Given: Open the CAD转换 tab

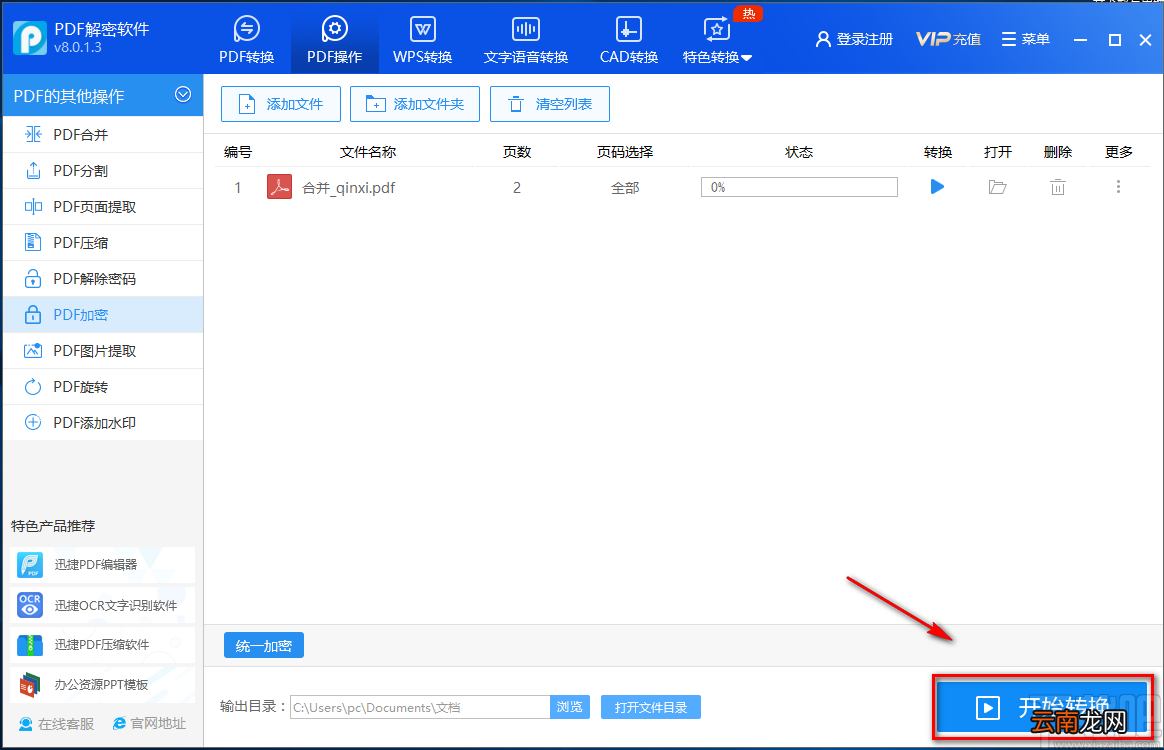Looking at the screenshot, I should (629, 39).
